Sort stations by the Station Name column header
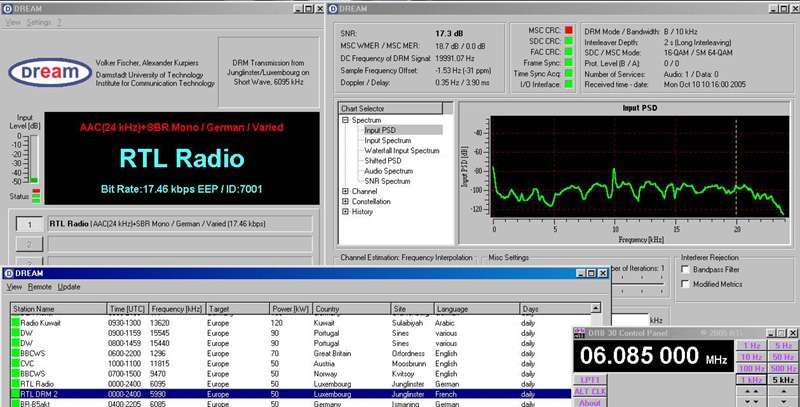This screenshot has width=800, height=407. pos(59,309)
